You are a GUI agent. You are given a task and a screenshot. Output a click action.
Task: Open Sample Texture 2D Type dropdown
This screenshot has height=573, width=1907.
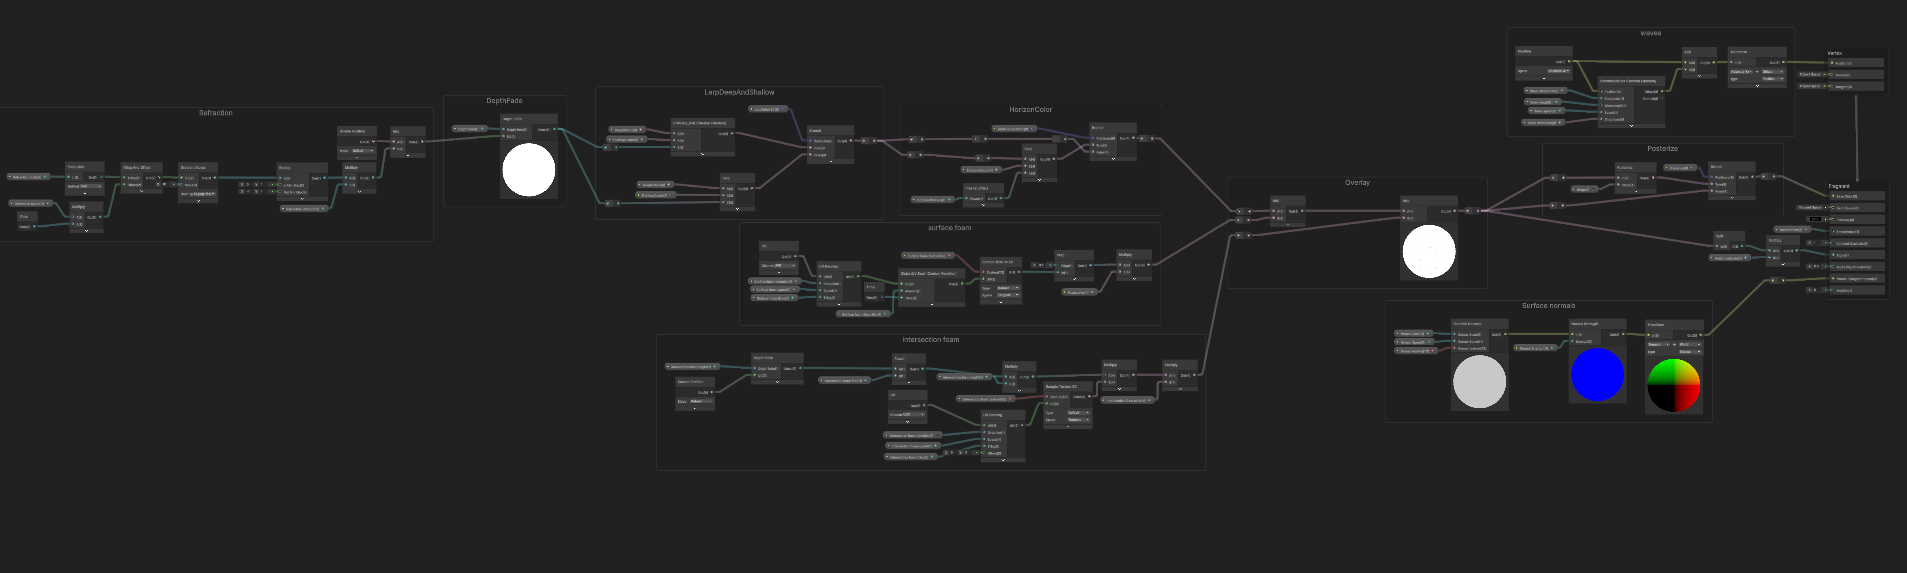pyautogui.click(x=1078, y=413)
